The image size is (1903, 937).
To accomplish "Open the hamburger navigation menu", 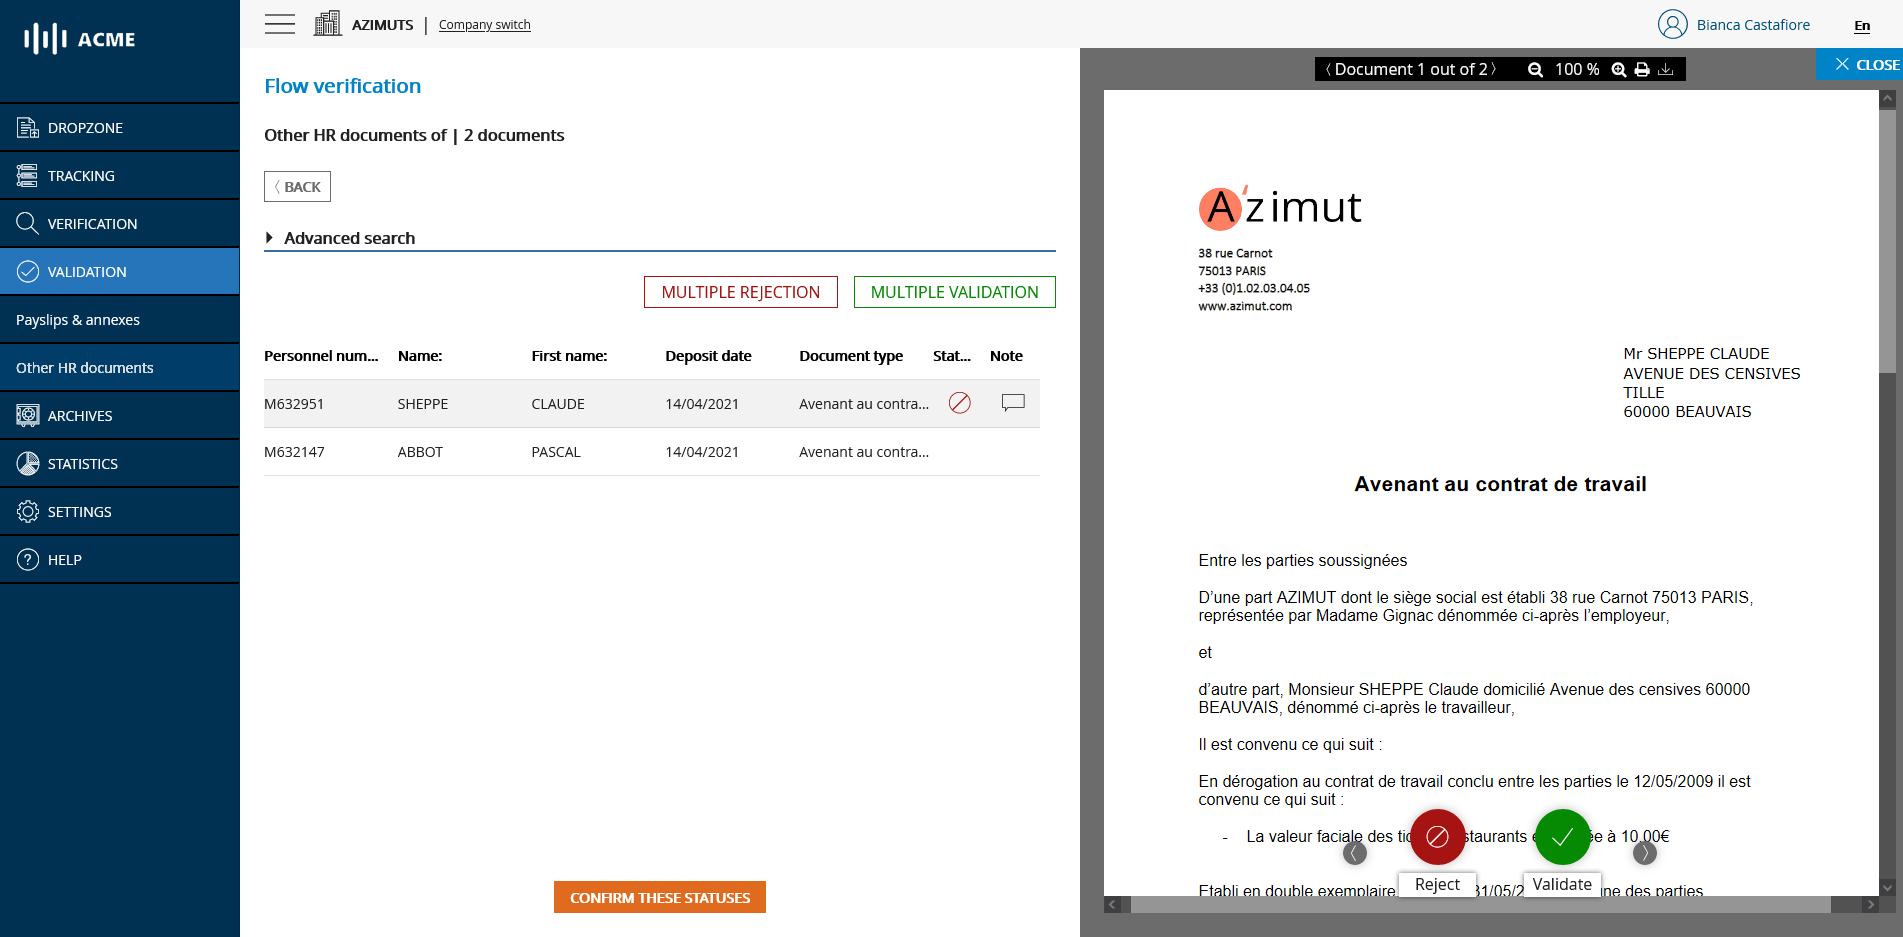I will coord(280,24).
